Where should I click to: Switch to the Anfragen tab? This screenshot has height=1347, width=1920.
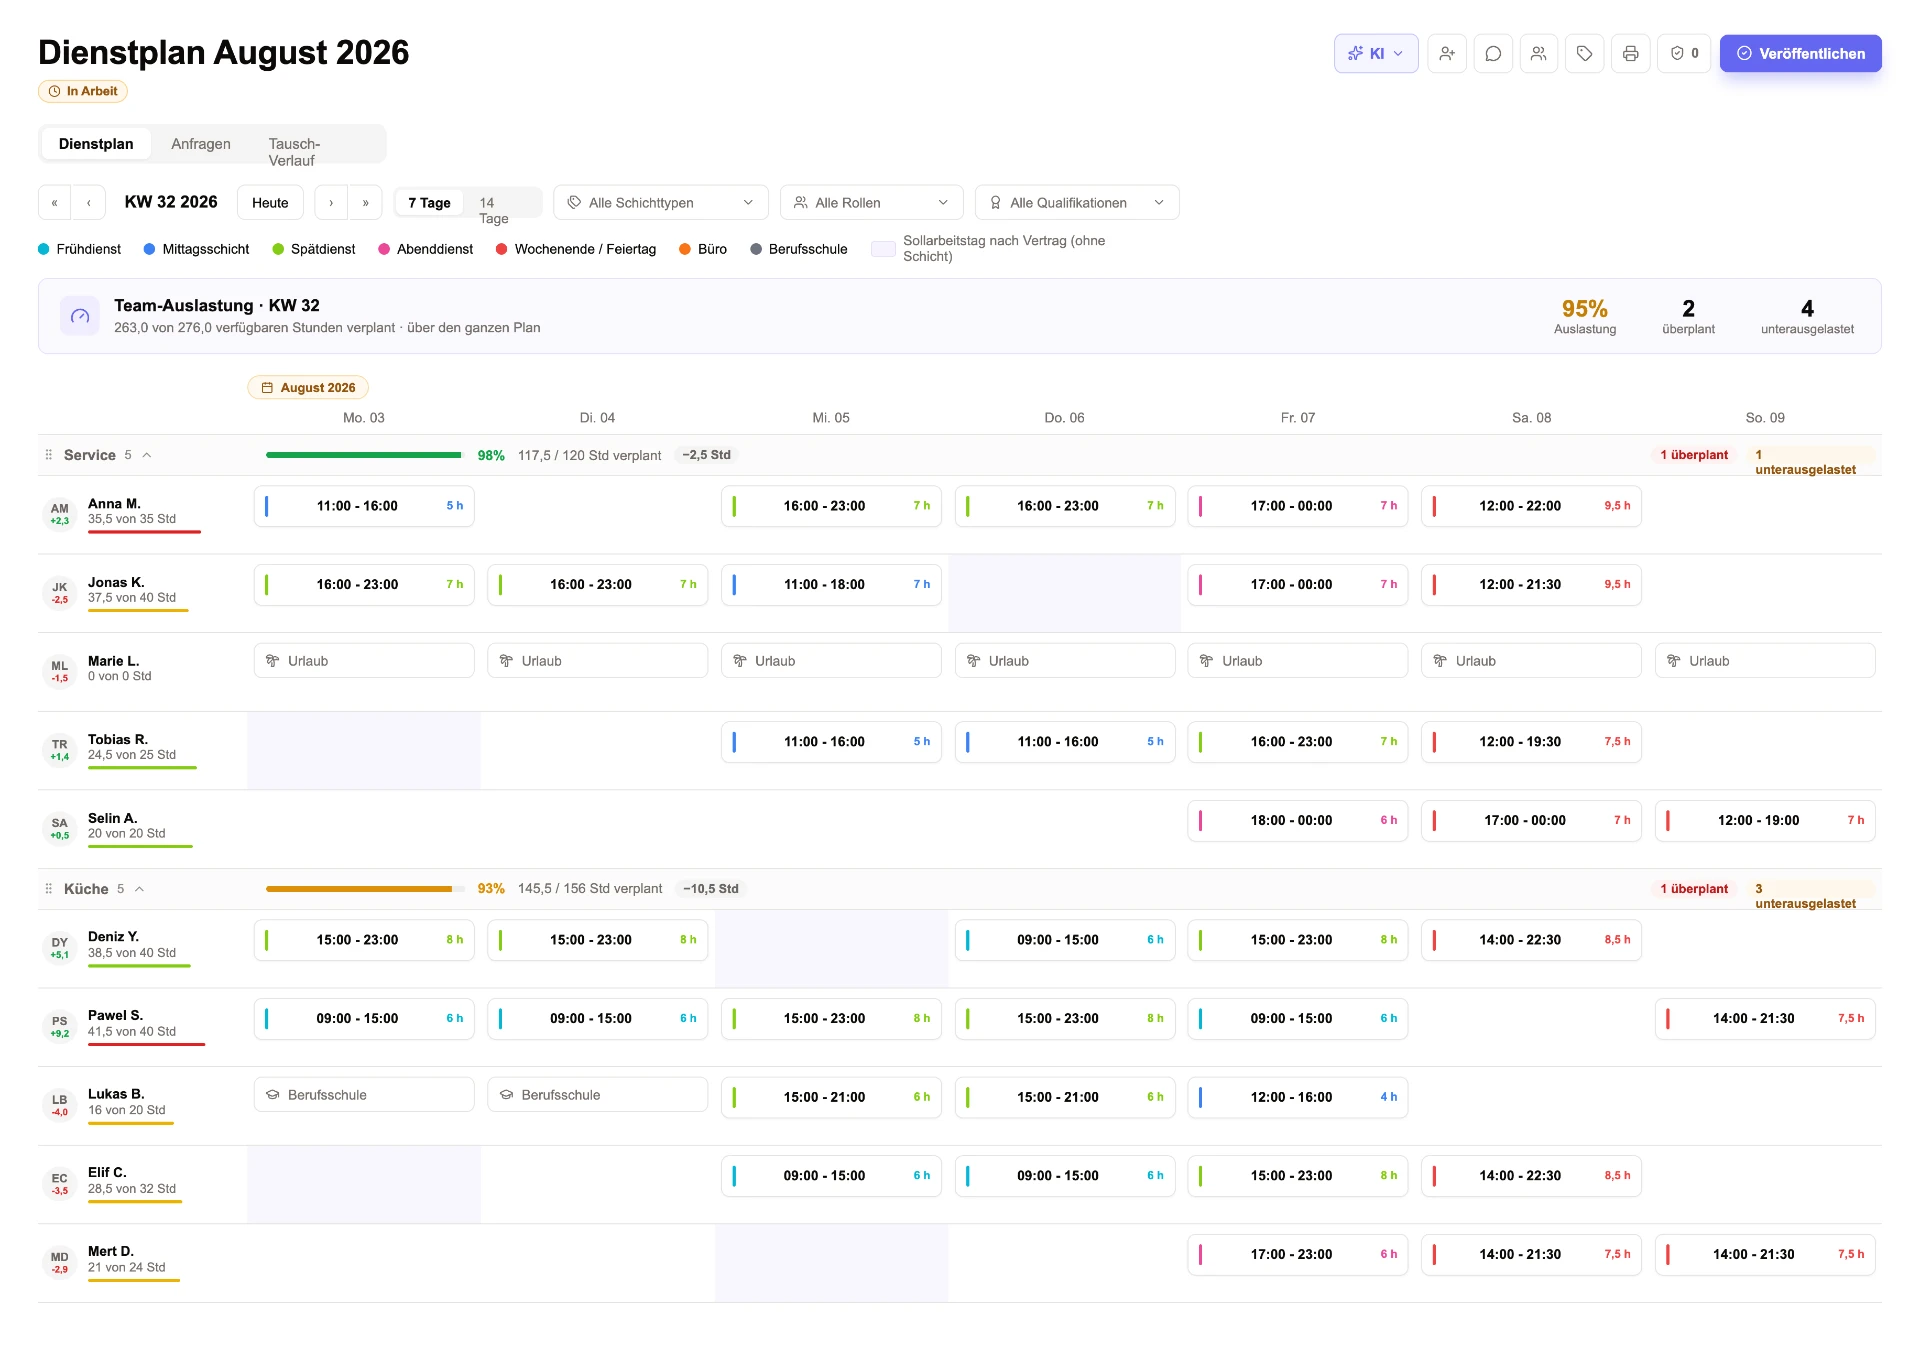pos(201,144)
